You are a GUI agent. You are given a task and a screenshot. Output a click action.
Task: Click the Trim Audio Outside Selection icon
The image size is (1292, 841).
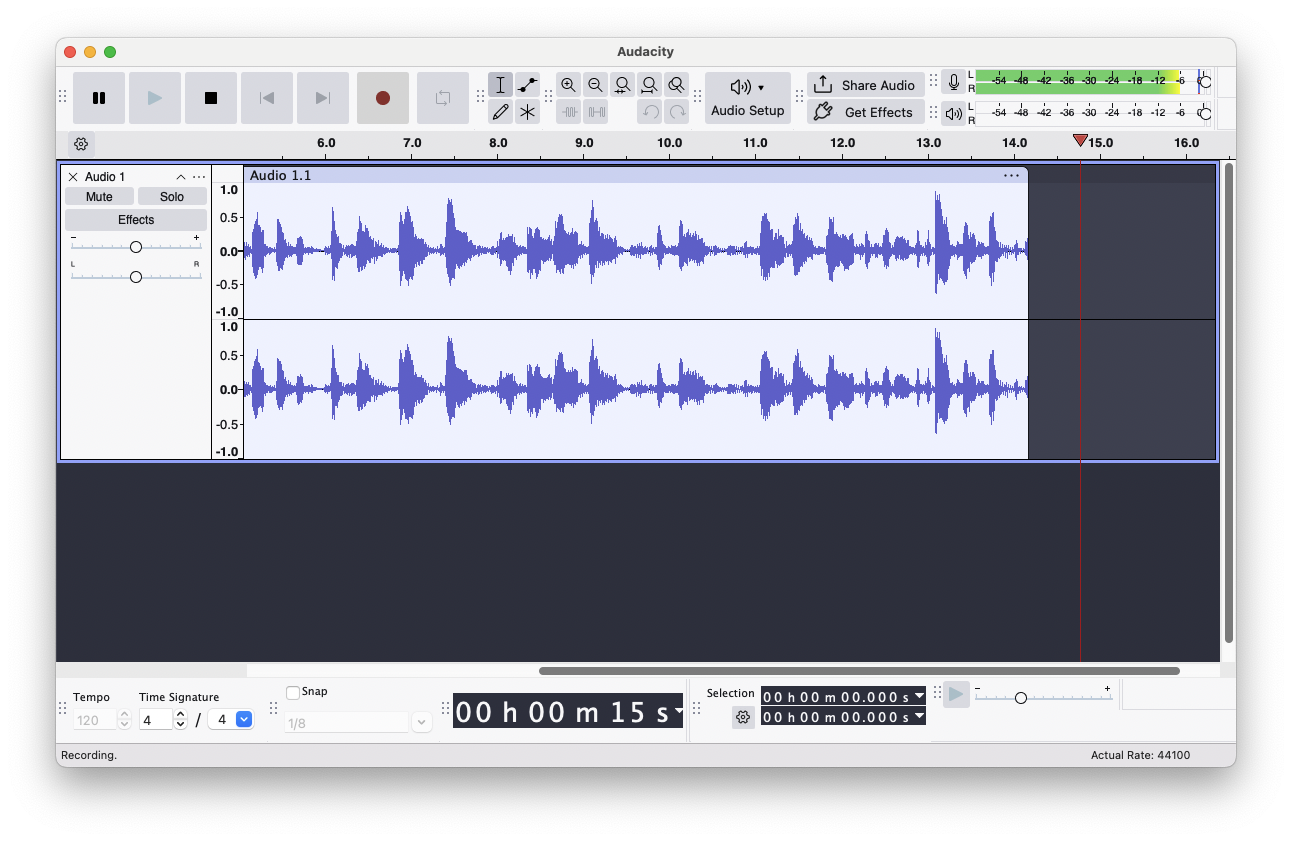tap(570, 112)
